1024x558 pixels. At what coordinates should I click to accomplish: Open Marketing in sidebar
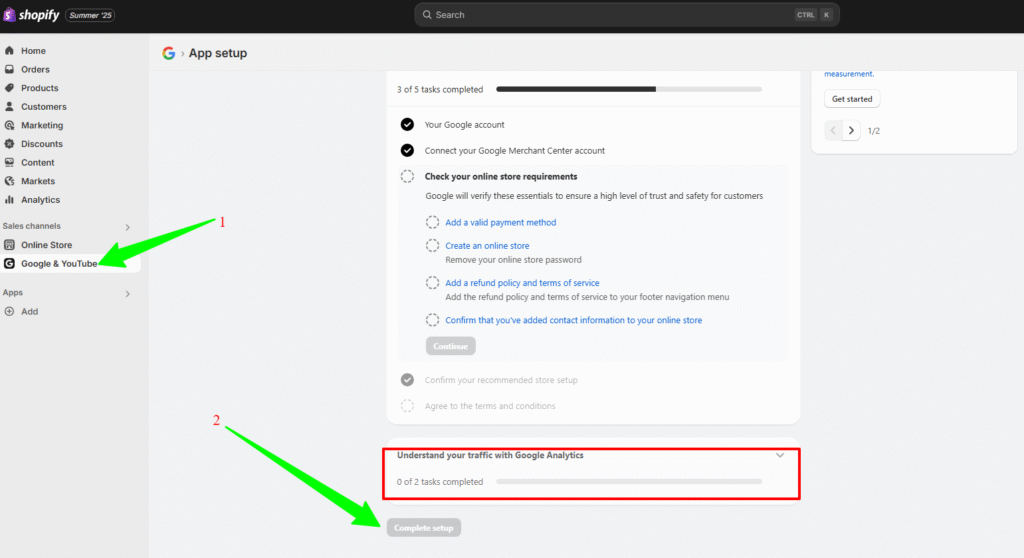pos(42,125)
